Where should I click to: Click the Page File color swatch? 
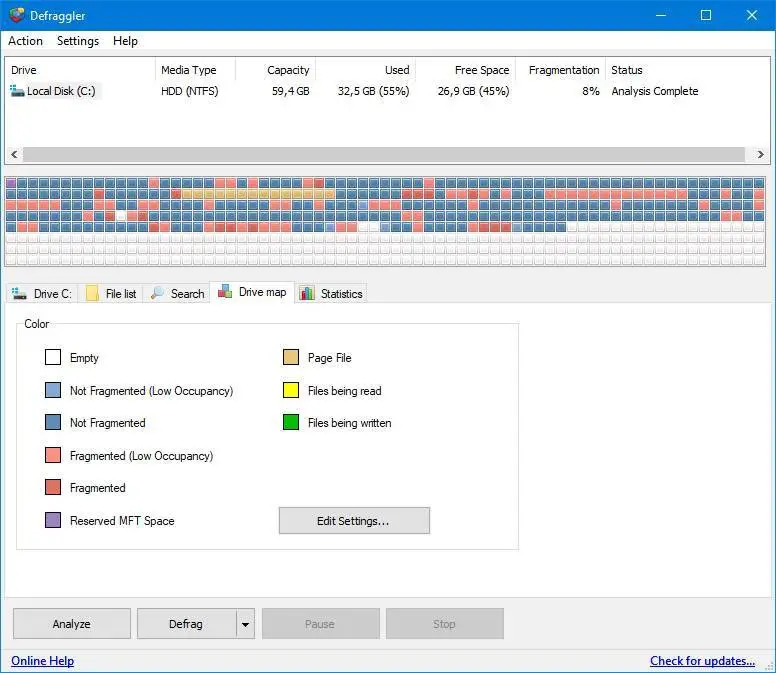click(x=291, y=357)
